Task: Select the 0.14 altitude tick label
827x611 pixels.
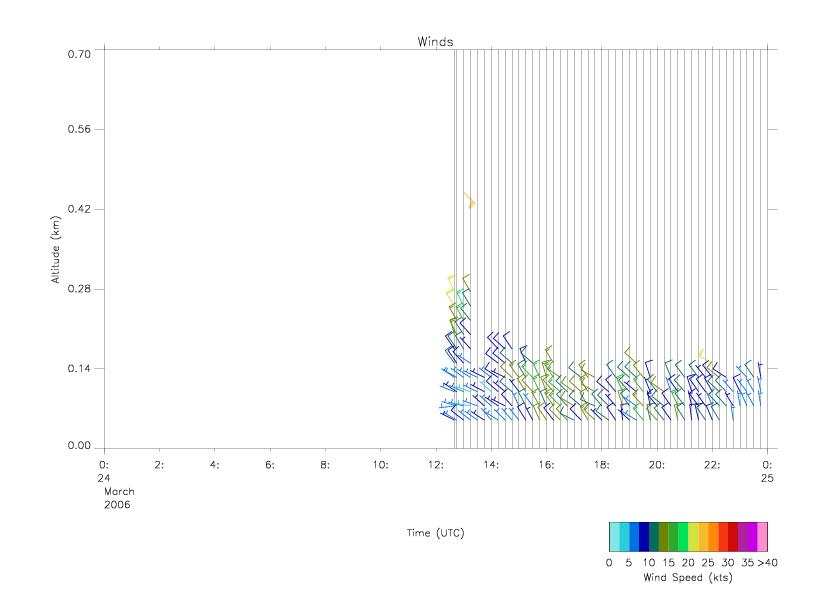Action: pos(79,368)
